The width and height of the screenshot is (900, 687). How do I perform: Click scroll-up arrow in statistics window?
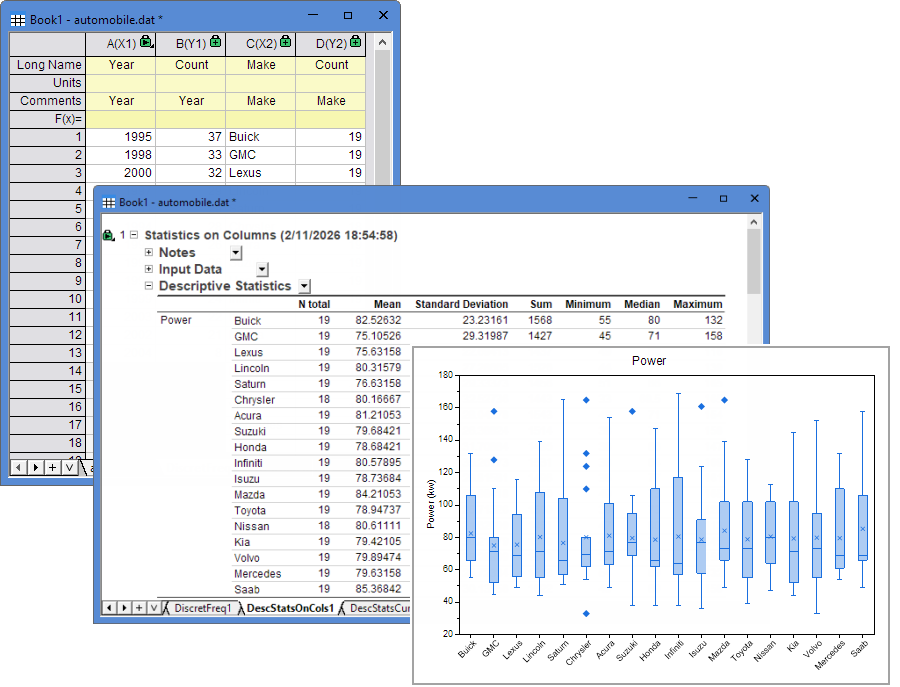[754, 222]
